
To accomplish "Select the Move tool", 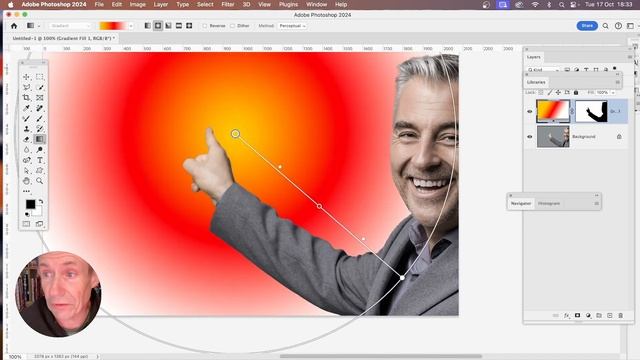I will tap(27, 77).
